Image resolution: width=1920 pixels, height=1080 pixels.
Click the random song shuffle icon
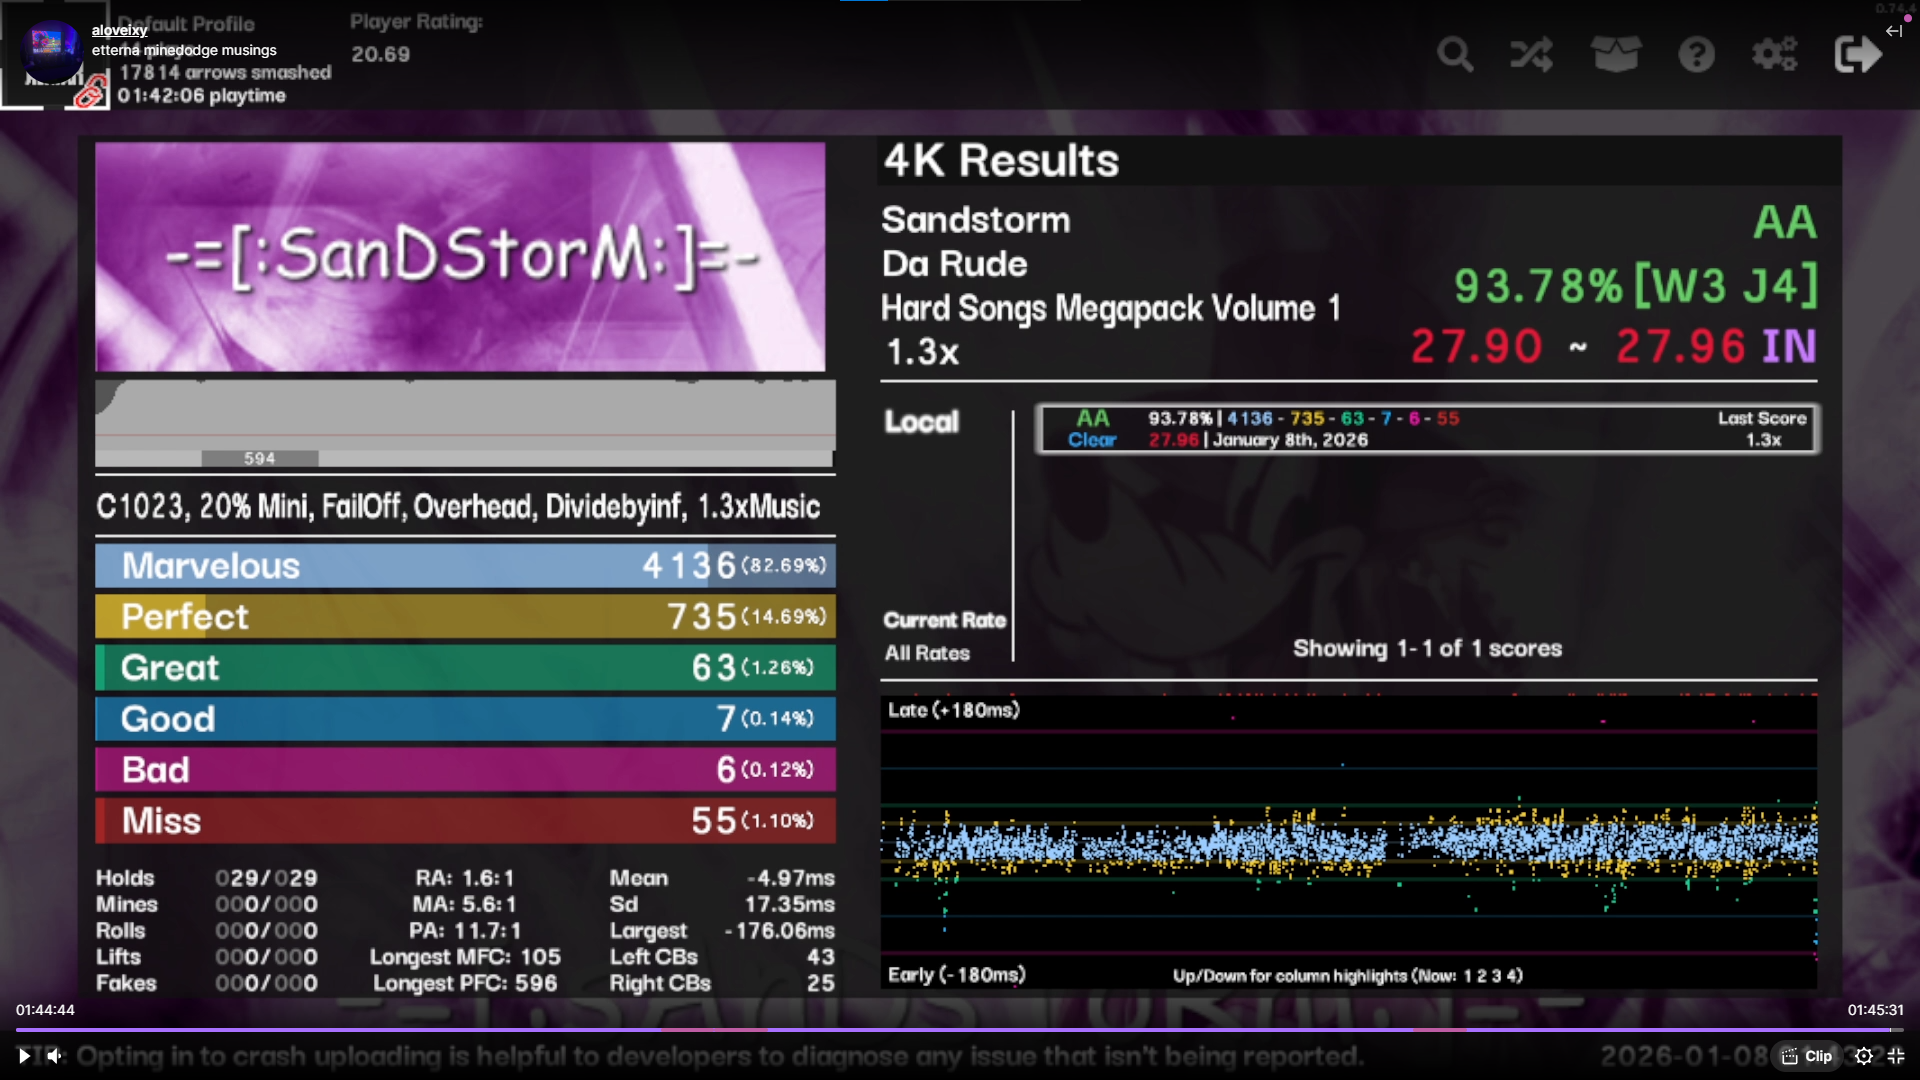1532,54
